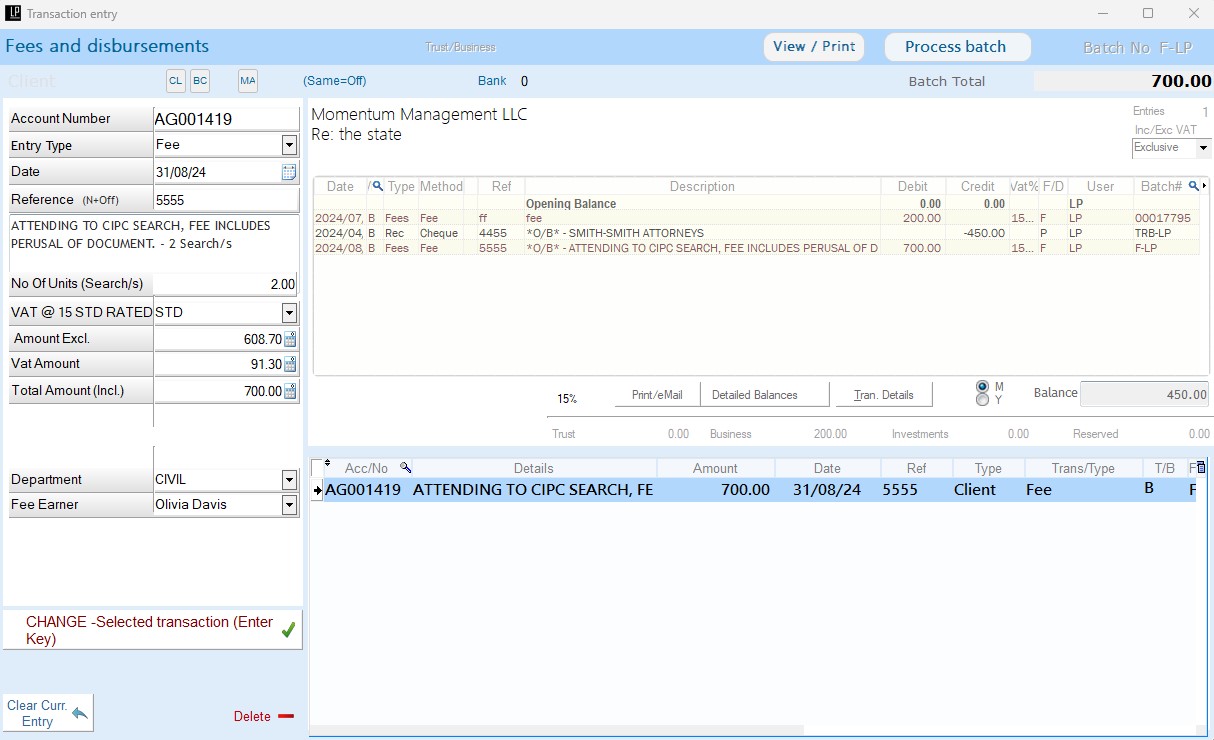Open the Inc/Exc VAT Exclusive dropdown

point(1203,148)
